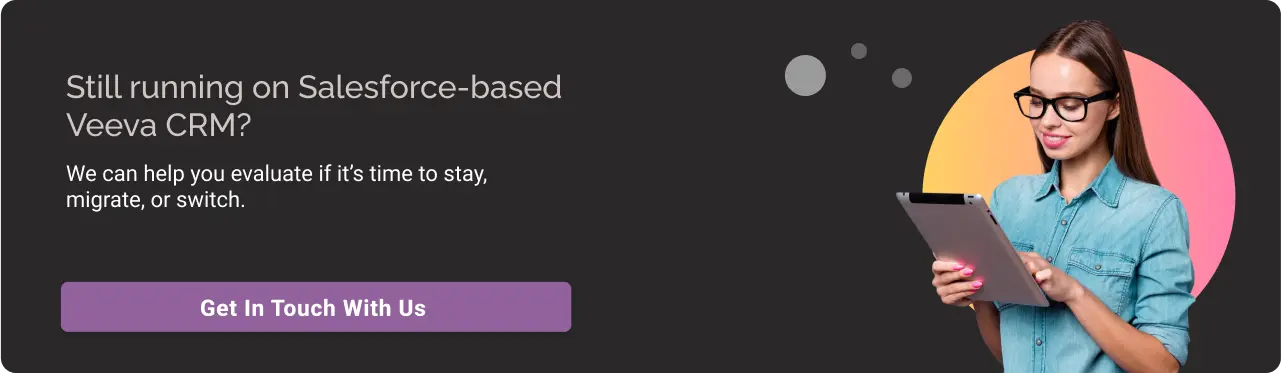
Task: Click the medium gray dot beside gradient circle
Action: [901, 77]
